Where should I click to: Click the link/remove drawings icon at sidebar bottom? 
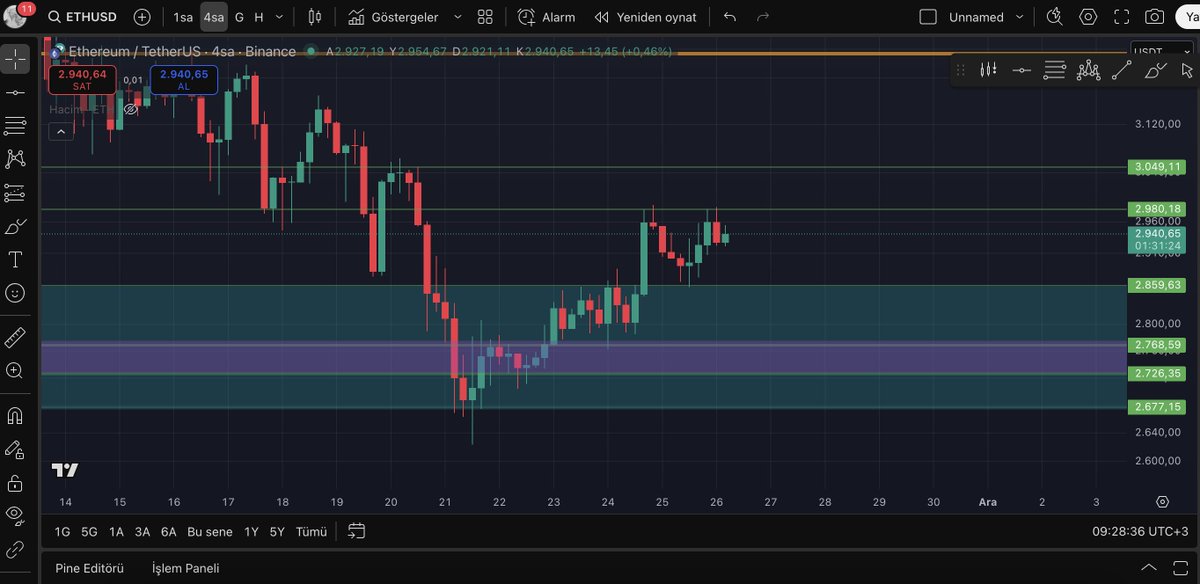point(15,549)
